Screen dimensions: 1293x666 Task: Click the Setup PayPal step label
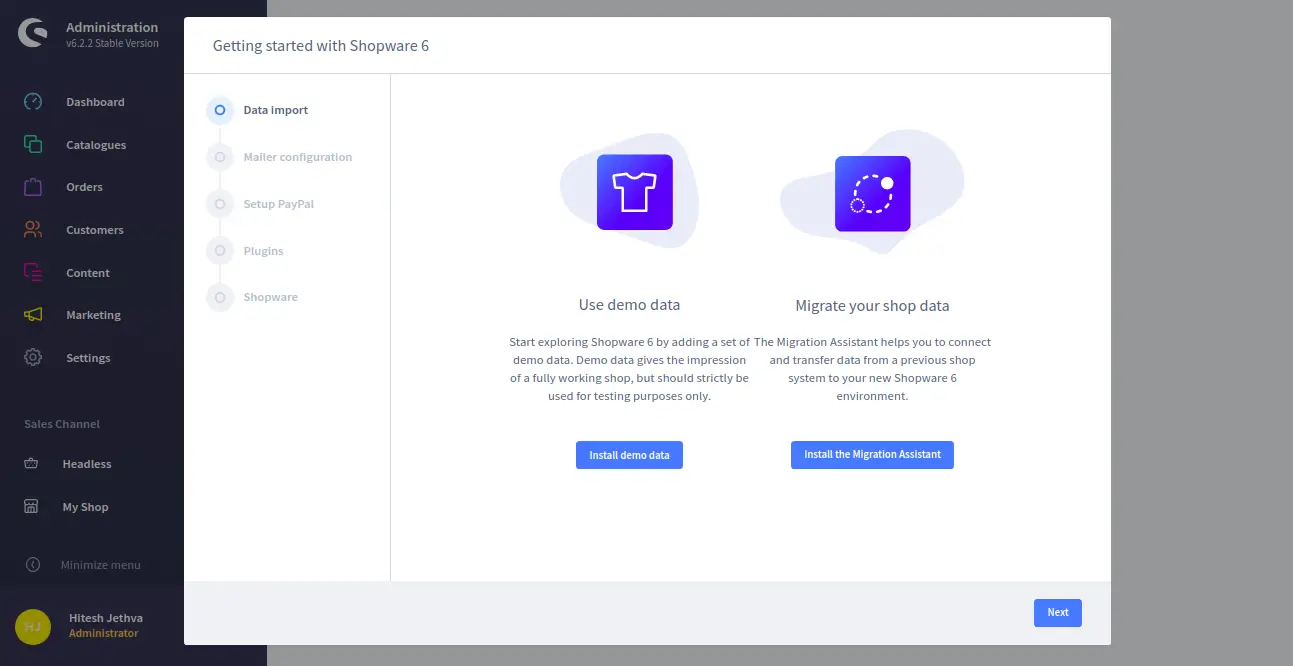(x=279, y=204)
